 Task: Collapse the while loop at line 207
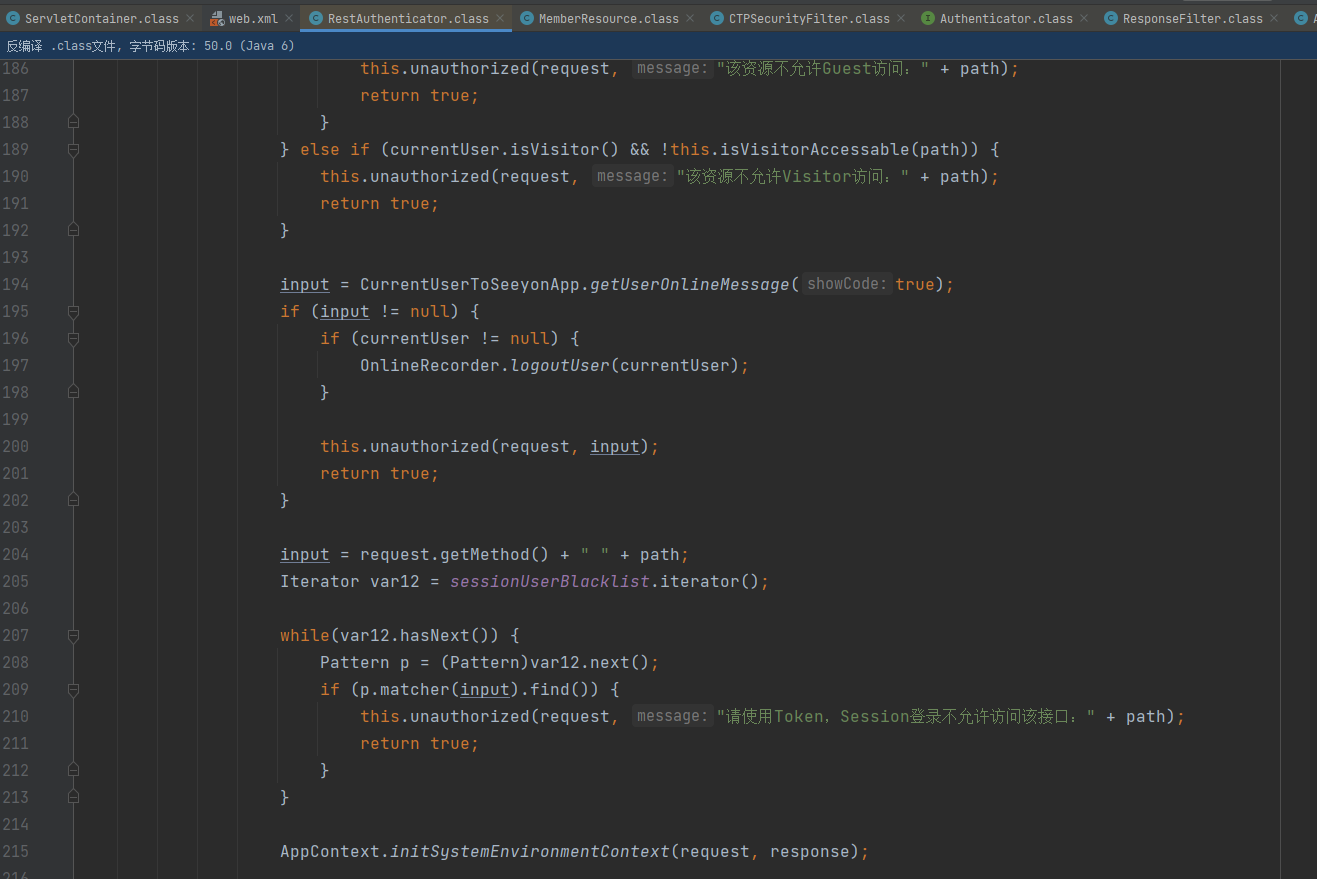click(x=73, y=635)
